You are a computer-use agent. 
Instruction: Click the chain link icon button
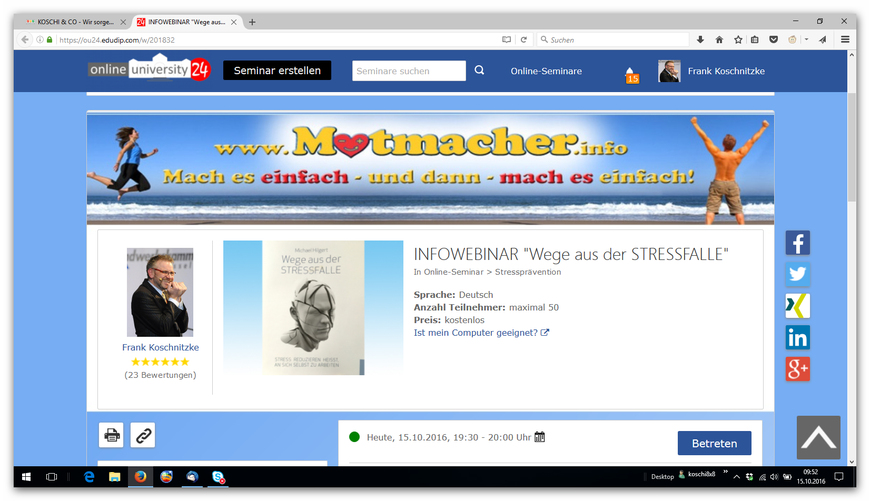point(143,435)
